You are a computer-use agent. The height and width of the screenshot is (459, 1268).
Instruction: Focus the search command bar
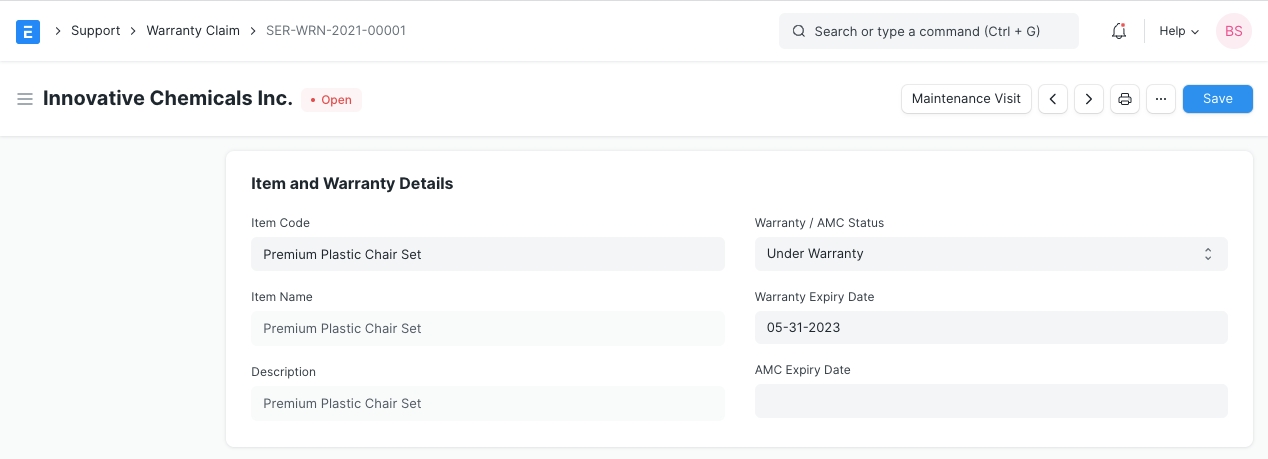(928, 31)
